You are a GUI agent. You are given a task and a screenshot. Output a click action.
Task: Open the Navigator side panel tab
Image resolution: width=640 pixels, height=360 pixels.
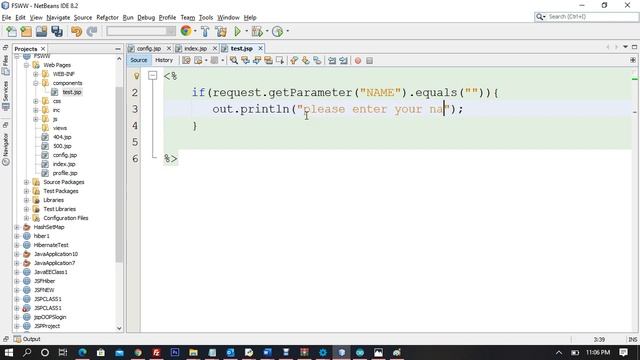point(5,148)
